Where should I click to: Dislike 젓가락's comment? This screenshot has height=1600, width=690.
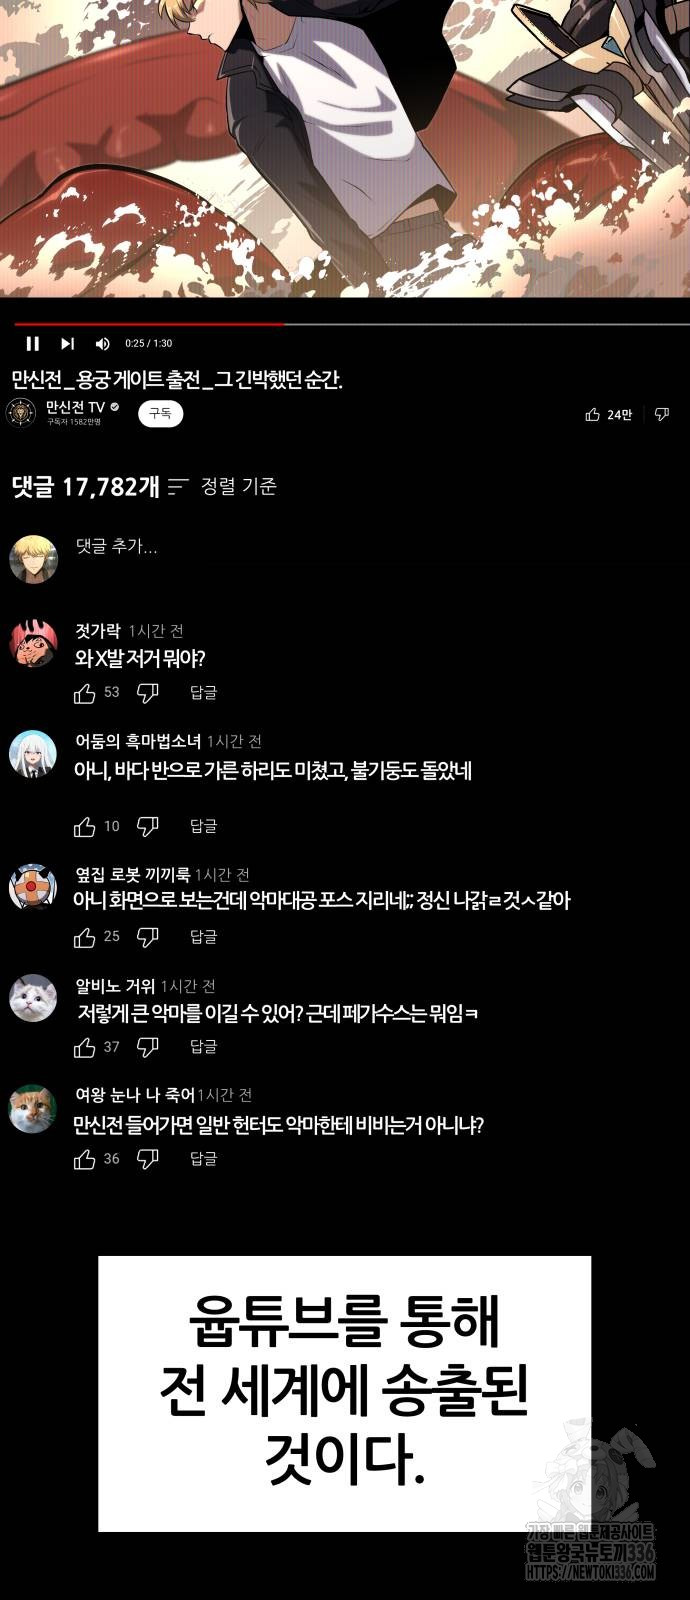click(147, 693)
